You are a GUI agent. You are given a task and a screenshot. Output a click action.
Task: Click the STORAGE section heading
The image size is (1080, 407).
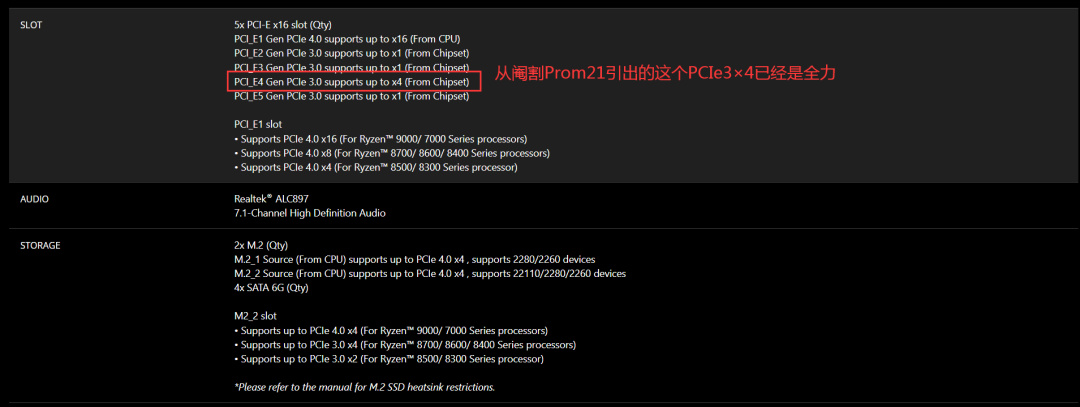tap(40, 245)
